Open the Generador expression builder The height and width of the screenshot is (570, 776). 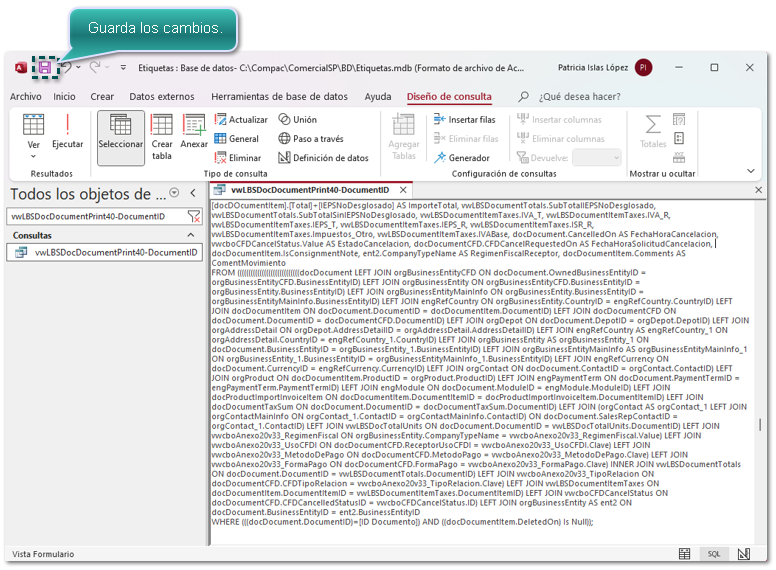462,158
